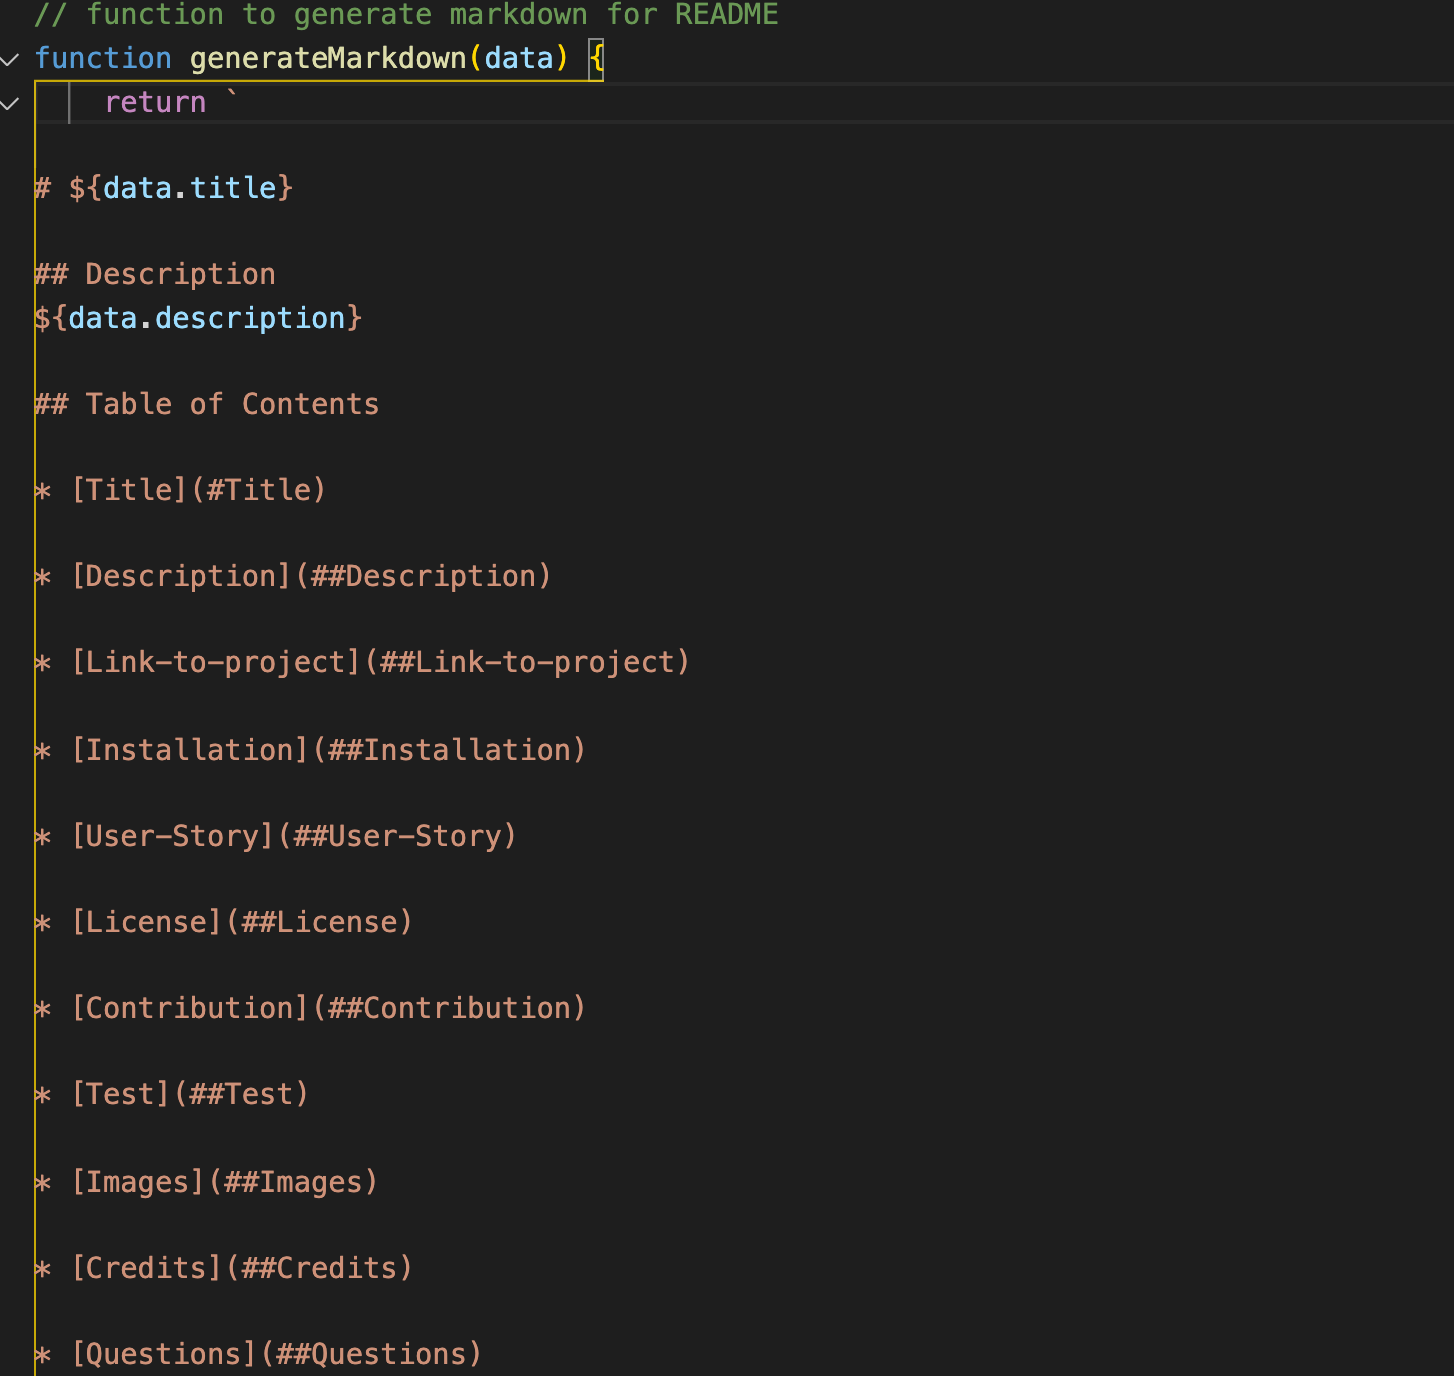Click the '[Questions](##Questions)' line
This screenshot has width=1454, height=1376.
pos(259,1354)
